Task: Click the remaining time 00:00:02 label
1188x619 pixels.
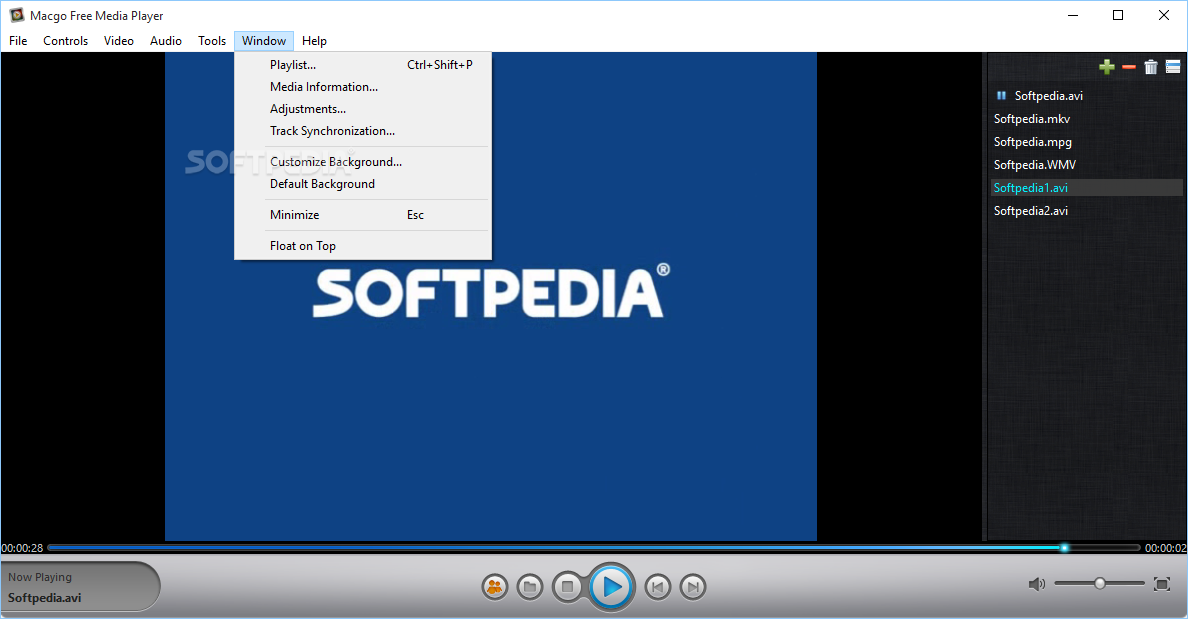Action: pyautogui.click(x=1165, y=548)
